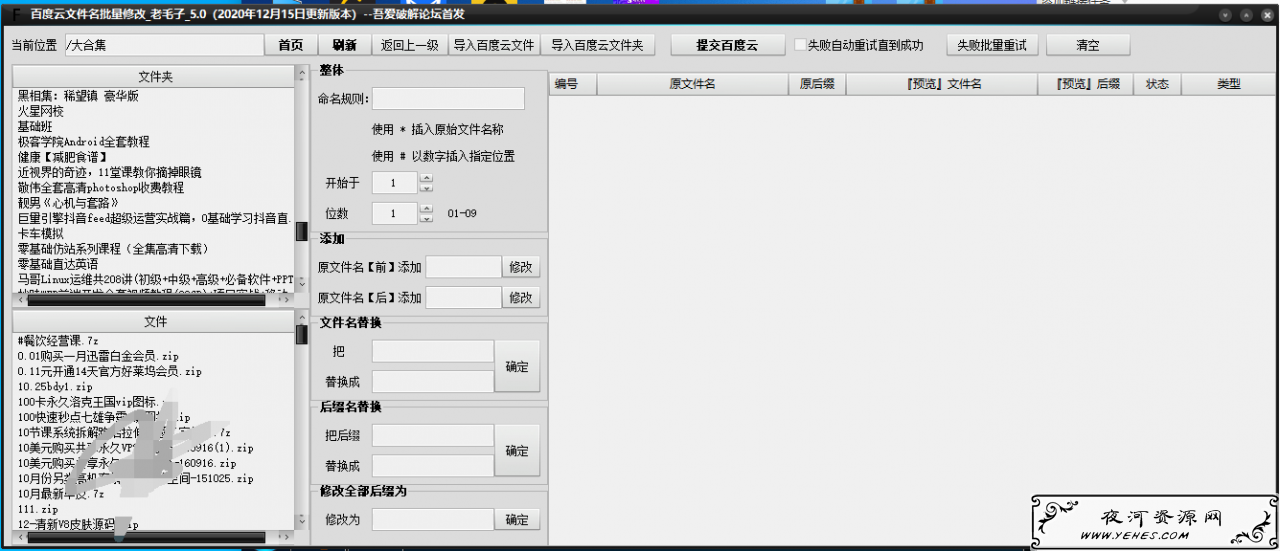This screenshot has height=551, width=1280.
Task: Click scroll-down arrow of 文件夹 list
Action: [x=302, y=283]
